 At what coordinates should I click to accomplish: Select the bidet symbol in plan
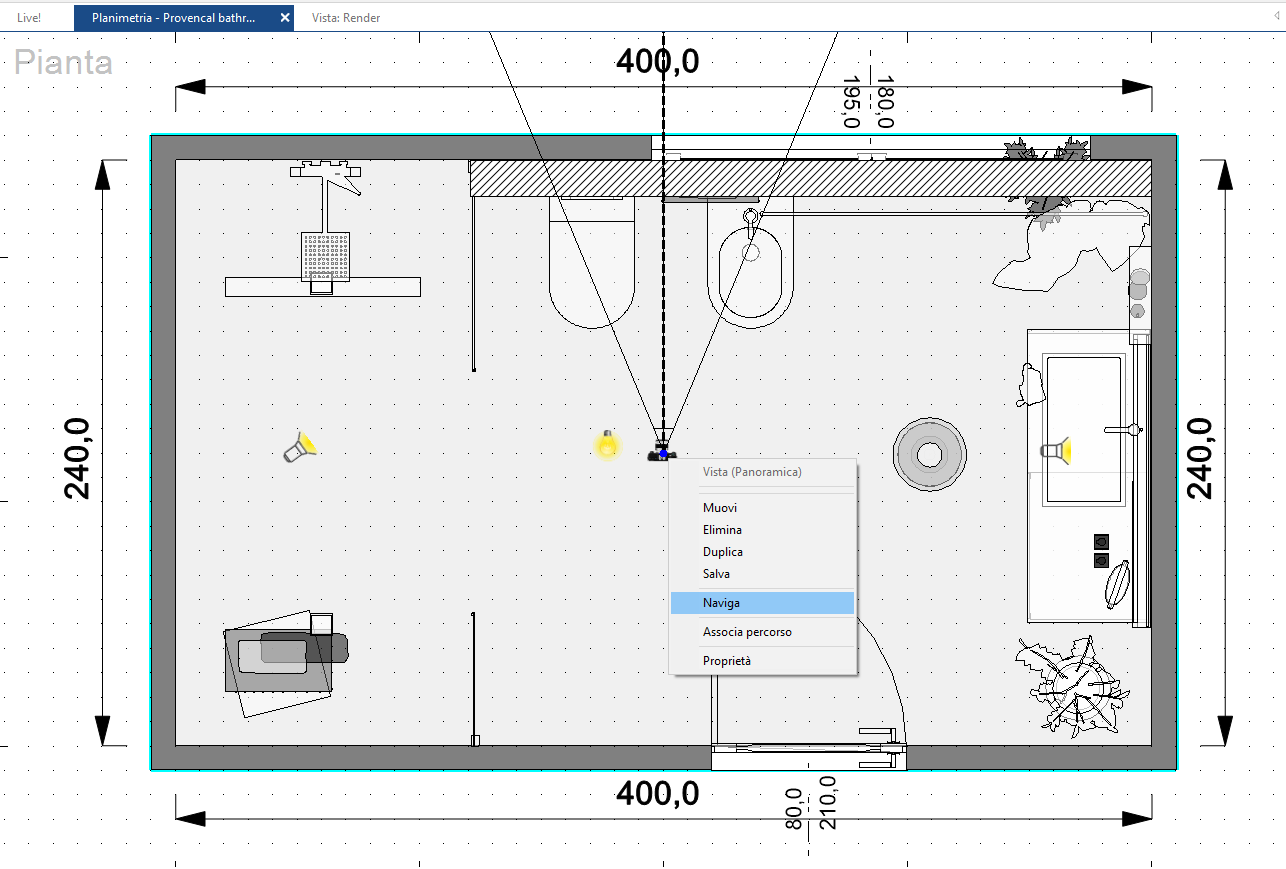[x=750, y=264]
